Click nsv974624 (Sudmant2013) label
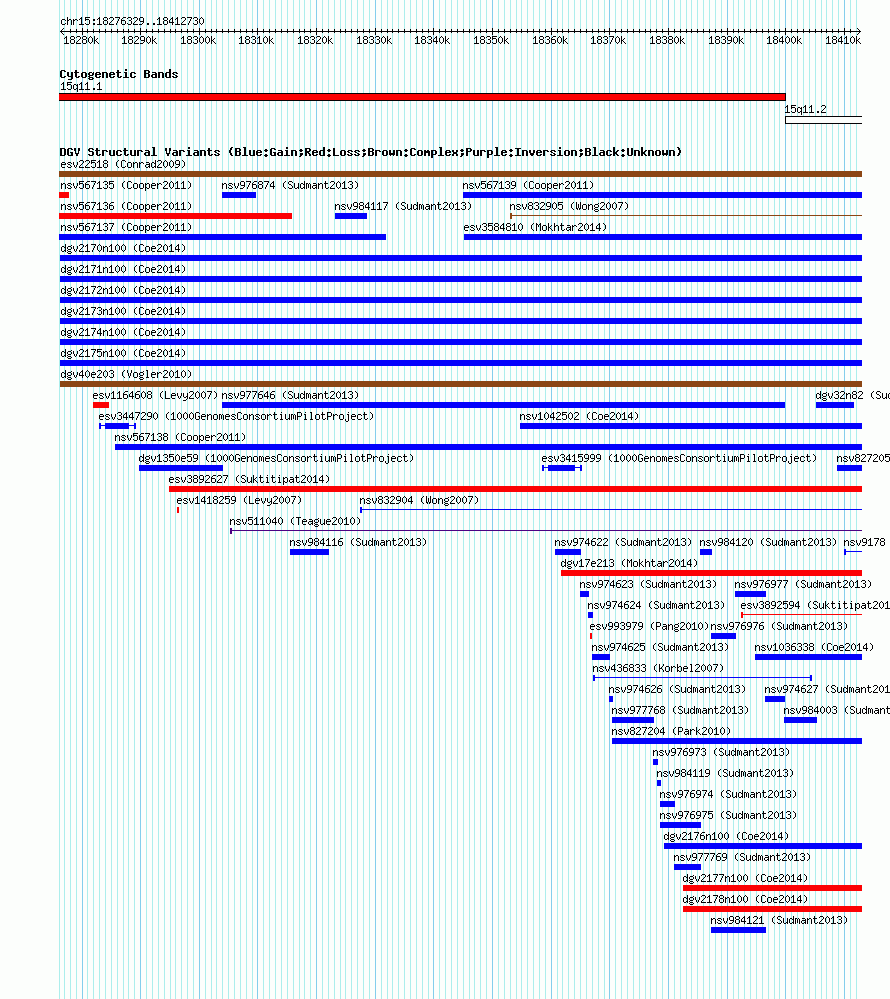The height and width of the screenshot is (999, 890). click(656, 606)
